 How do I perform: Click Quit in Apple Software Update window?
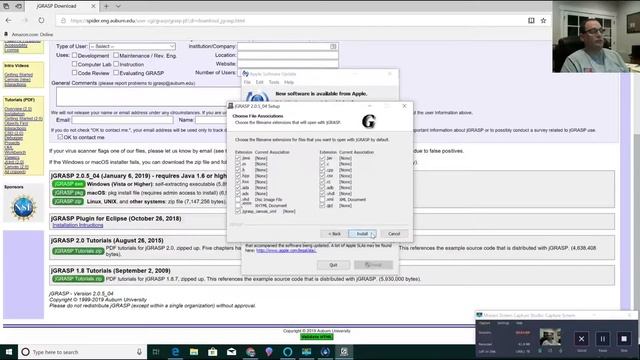tap(333, 265)
